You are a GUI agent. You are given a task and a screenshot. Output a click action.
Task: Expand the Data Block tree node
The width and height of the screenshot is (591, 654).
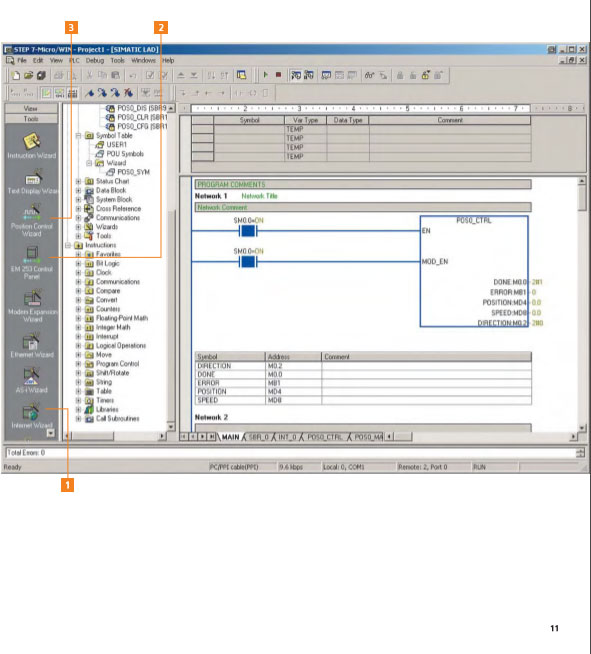point(78,190)
